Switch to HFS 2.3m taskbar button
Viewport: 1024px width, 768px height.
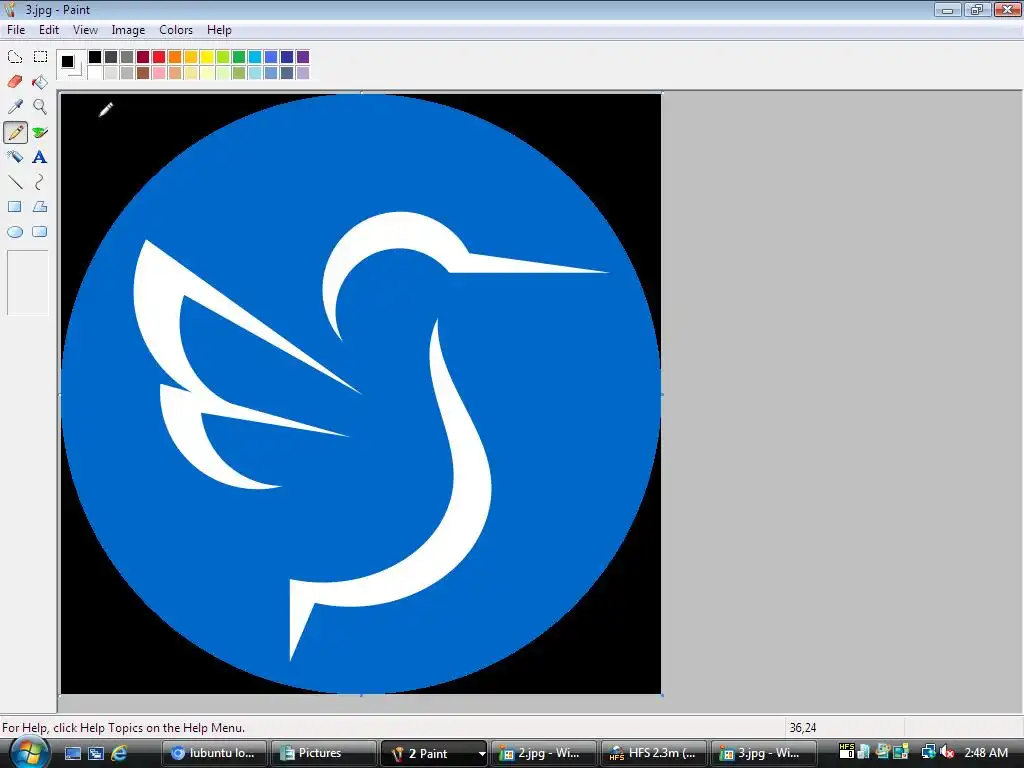(653, 753)
